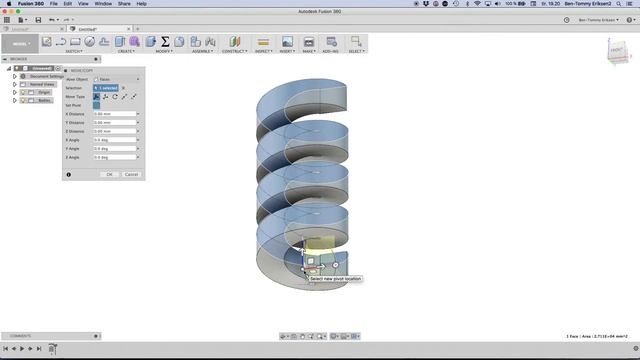The image size is (640, 360).
Task: Click the job status clock icon
Action: [x=567, y=20]
